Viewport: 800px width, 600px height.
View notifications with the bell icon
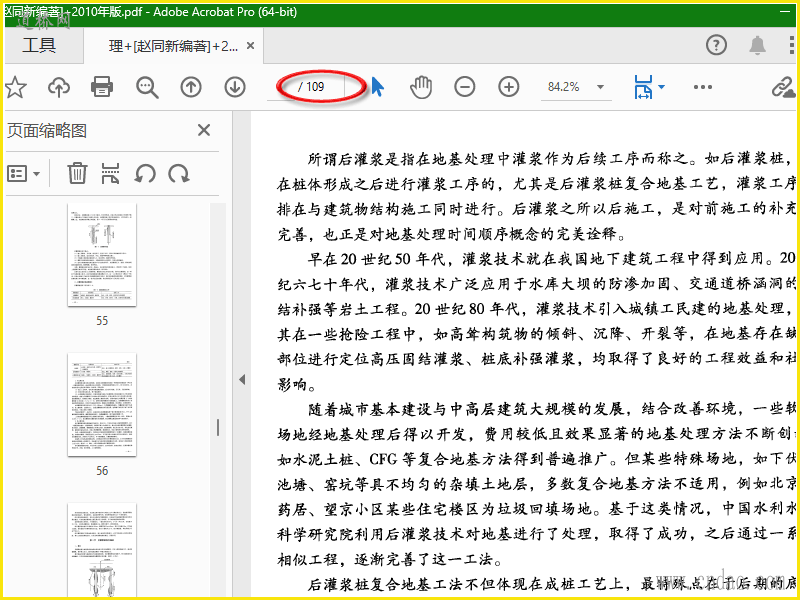(x=757, y=45)
